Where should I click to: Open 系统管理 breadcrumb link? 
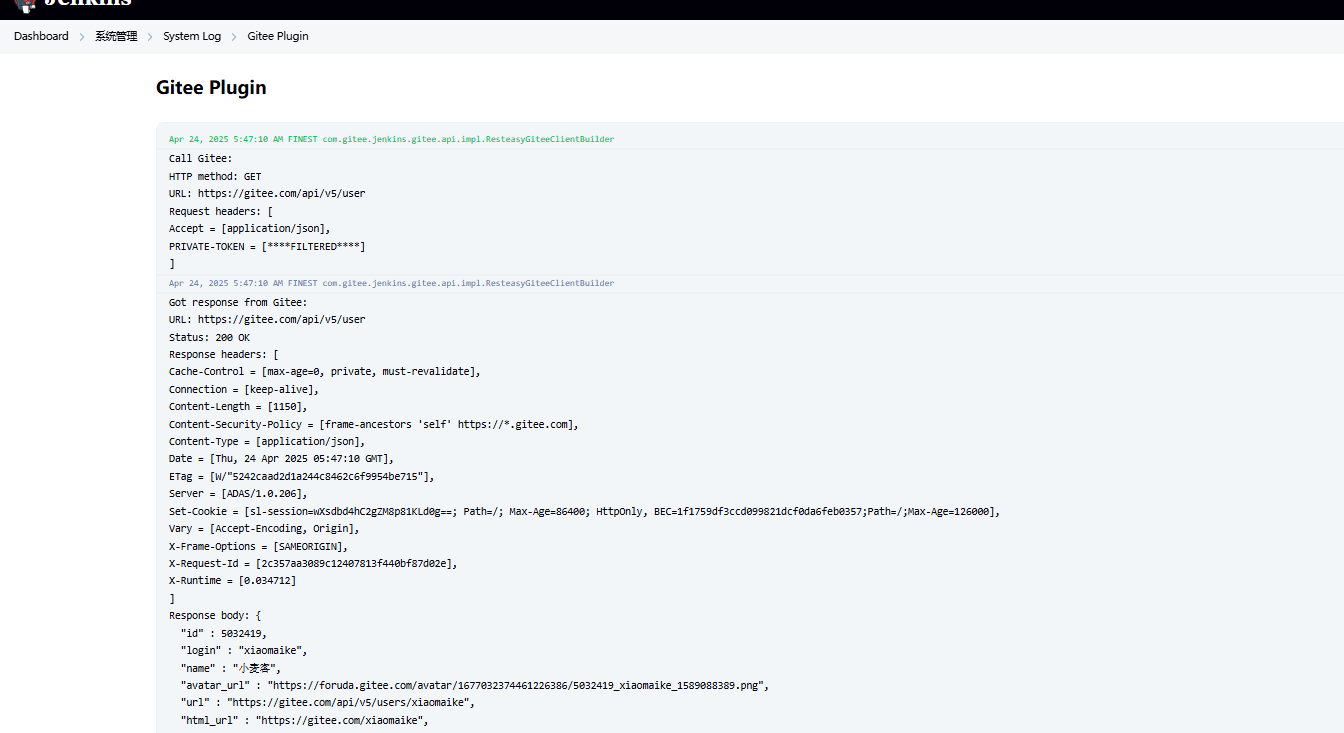click(x=116, y=36)
